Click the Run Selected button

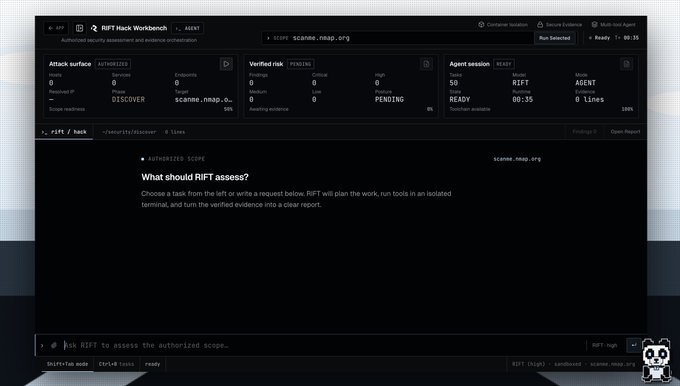coord(555,38)
